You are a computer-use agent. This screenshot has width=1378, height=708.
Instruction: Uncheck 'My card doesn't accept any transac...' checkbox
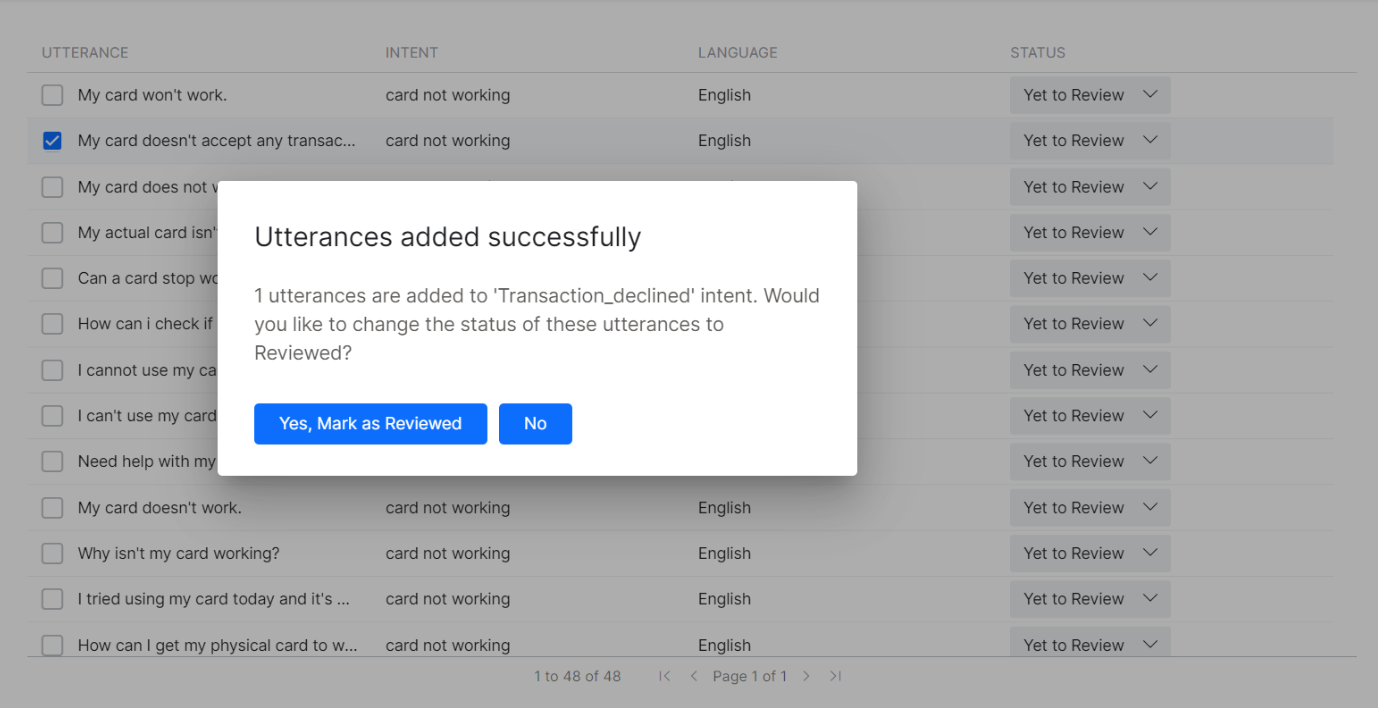point(52,141)
